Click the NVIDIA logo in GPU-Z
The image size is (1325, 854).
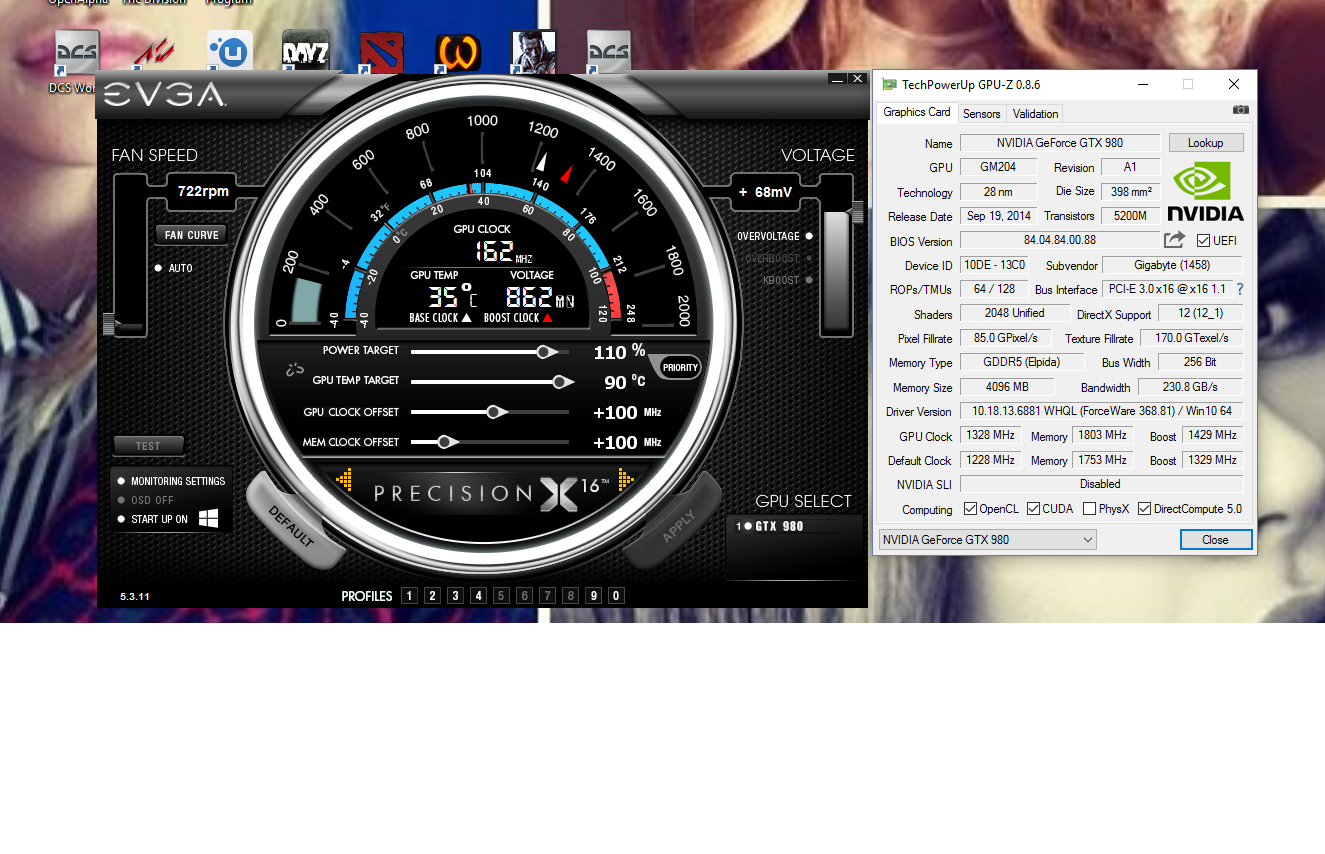click(1205, 190)
